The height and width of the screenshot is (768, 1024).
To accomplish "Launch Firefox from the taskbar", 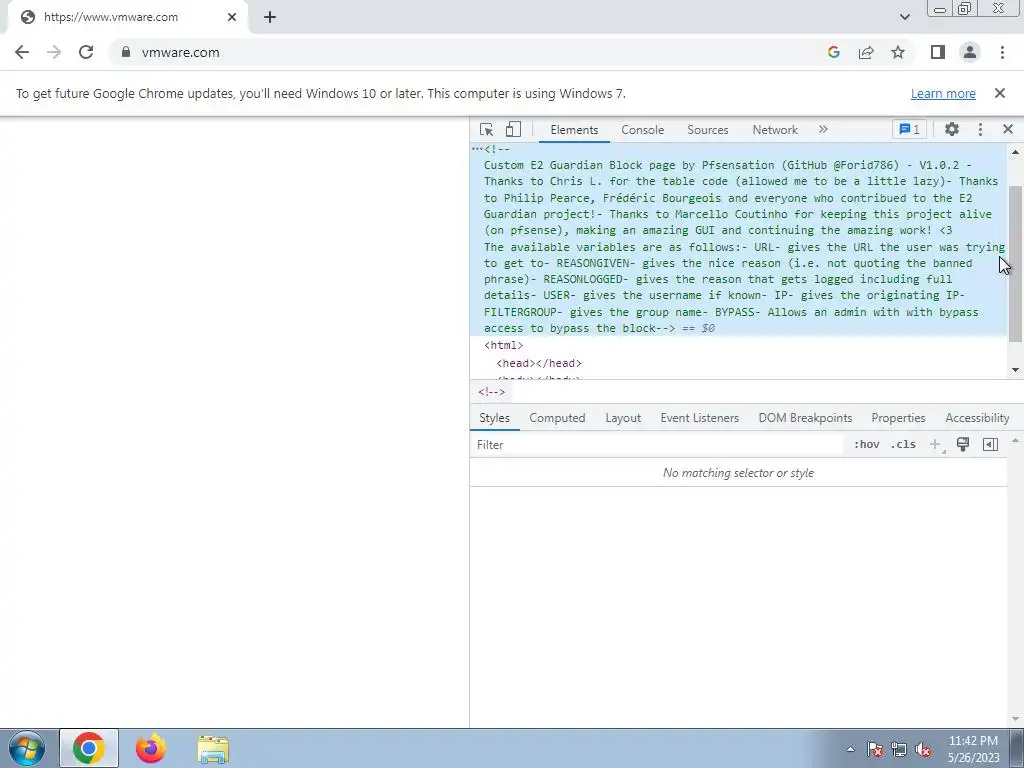I will (x=151, y=748).
